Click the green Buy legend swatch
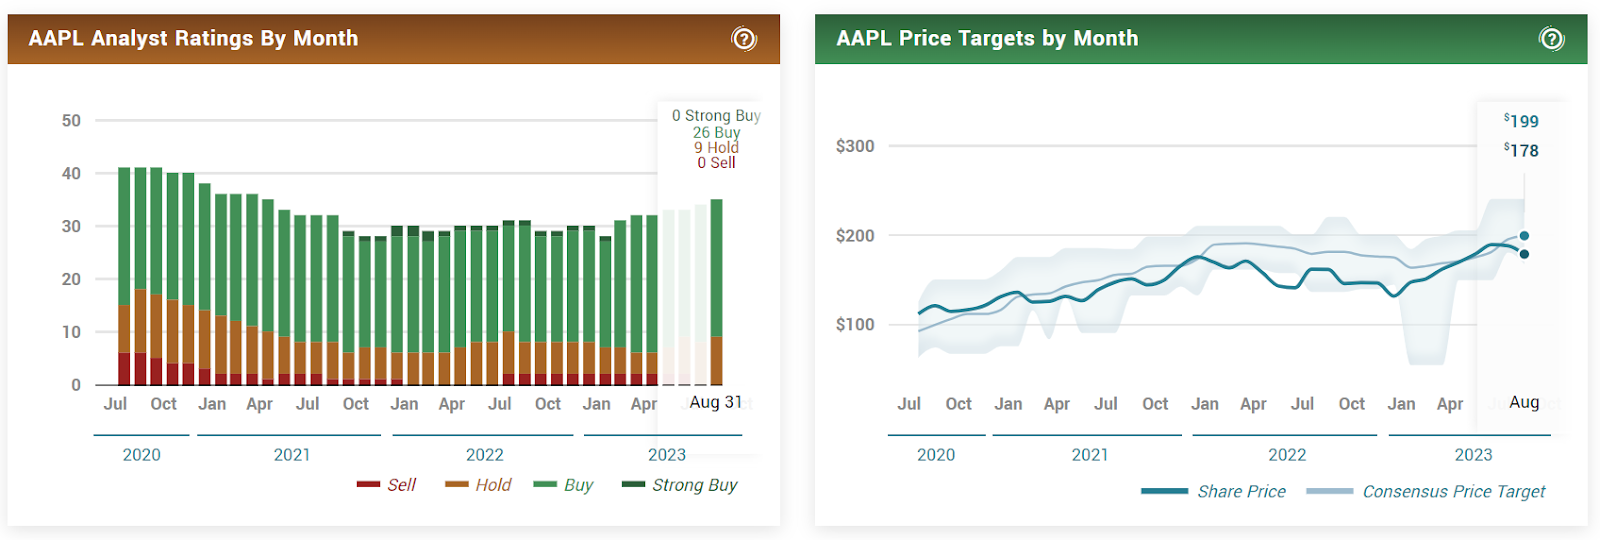1600x540 pixels. 545,485
